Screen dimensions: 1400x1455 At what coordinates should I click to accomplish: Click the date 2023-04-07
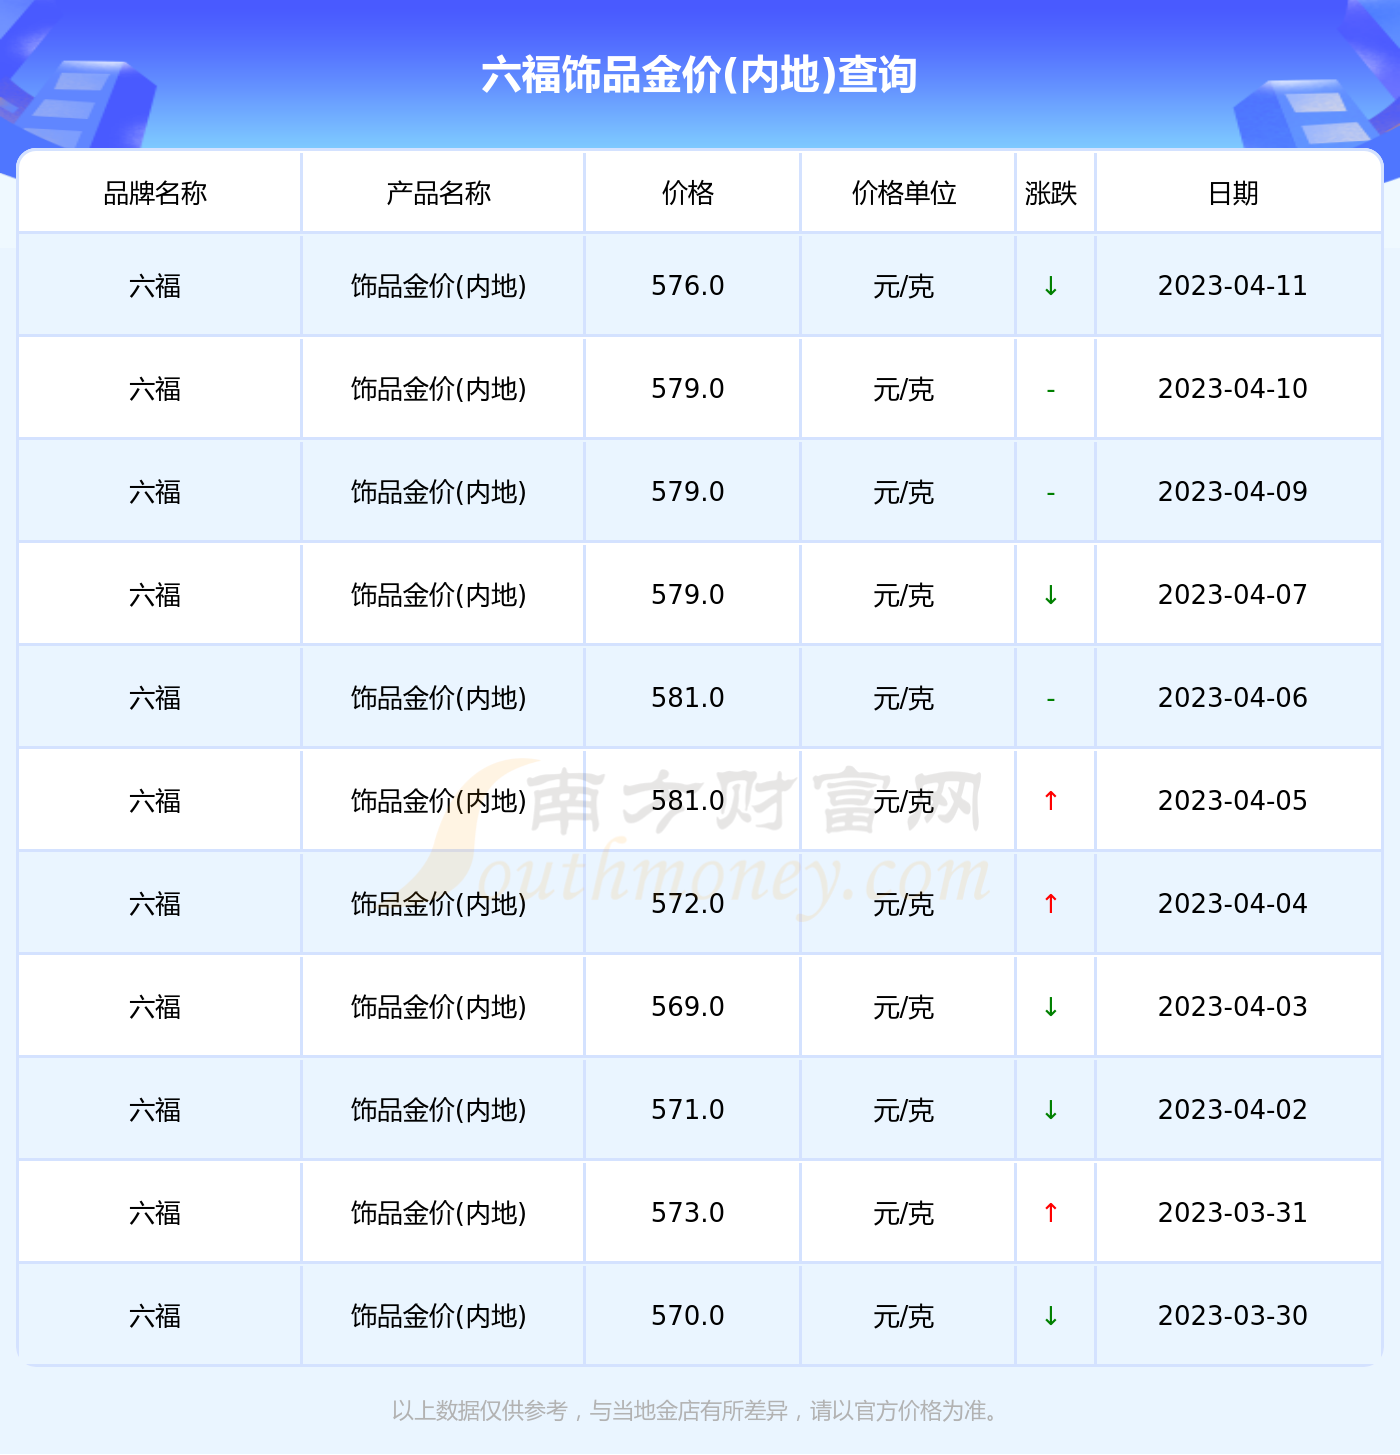[1233, 595]
